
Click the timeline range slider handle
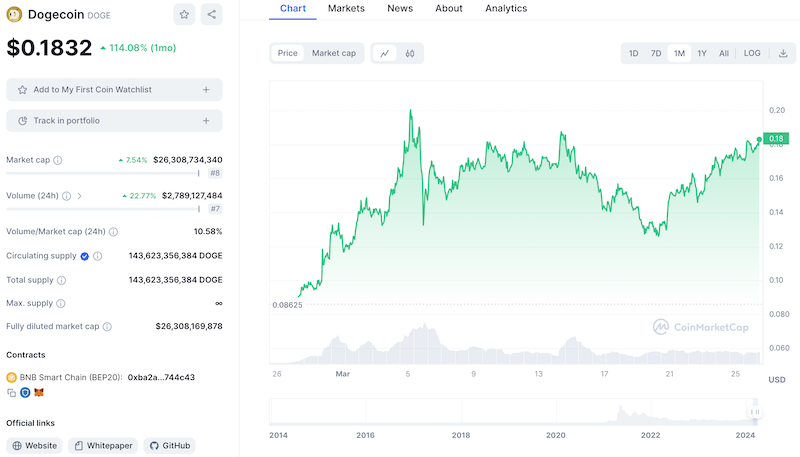[x=755, y=412]
